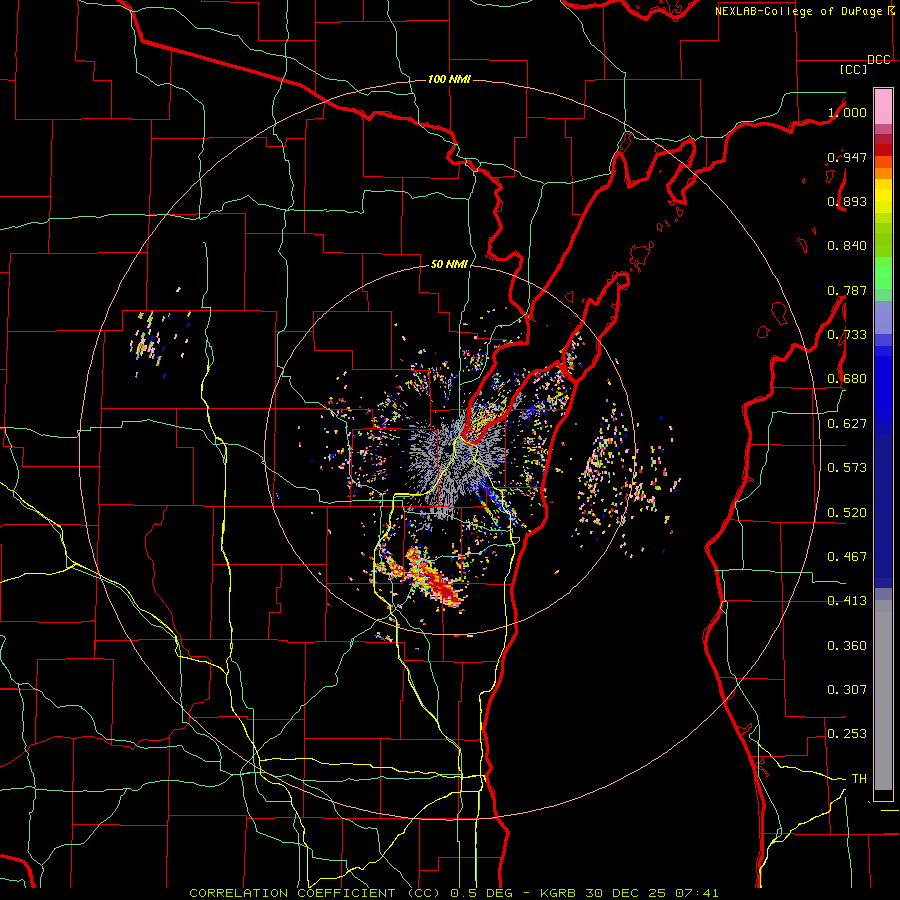Viewport: 900px width, 900px height.
Task: Click the 100 NMI range ring label
Action: 449,79
